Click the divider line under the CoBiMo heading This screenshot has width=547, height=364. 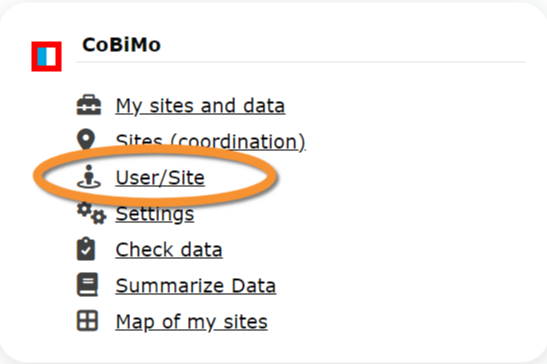300,62
